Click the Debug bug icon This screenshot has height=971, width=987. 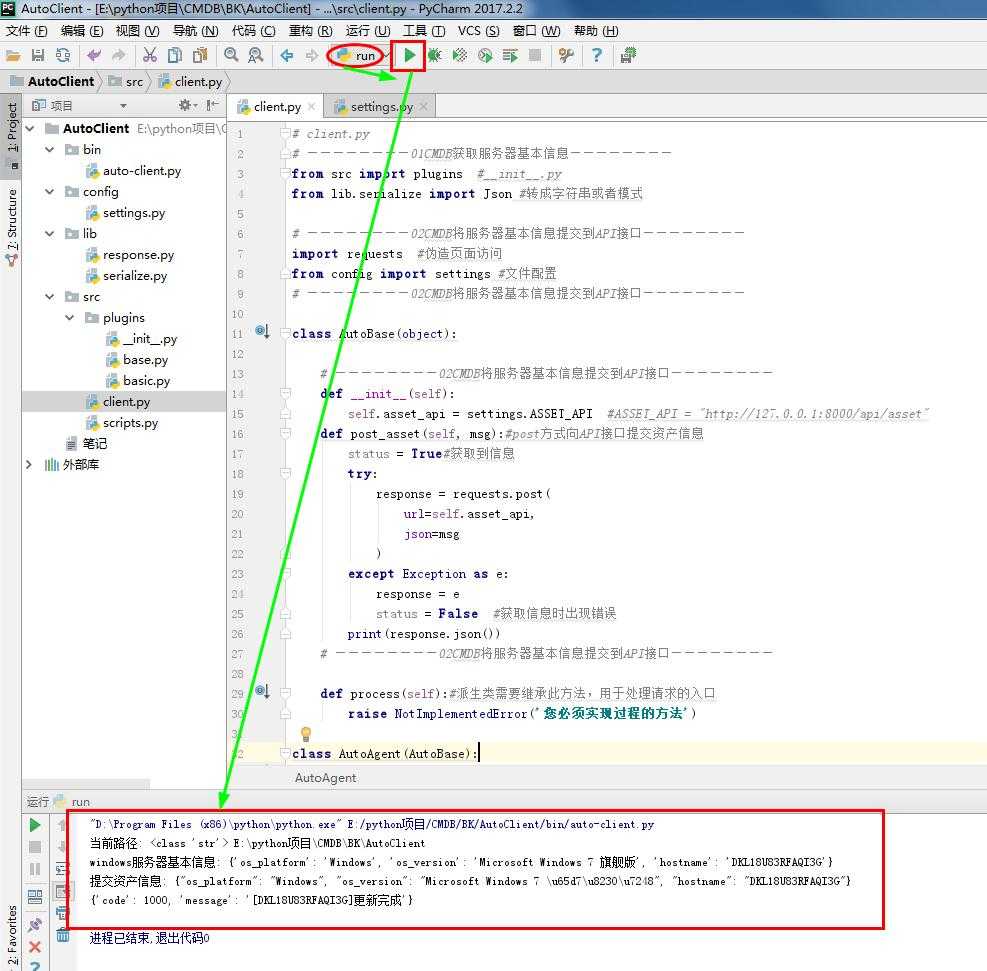coord(435,55)
